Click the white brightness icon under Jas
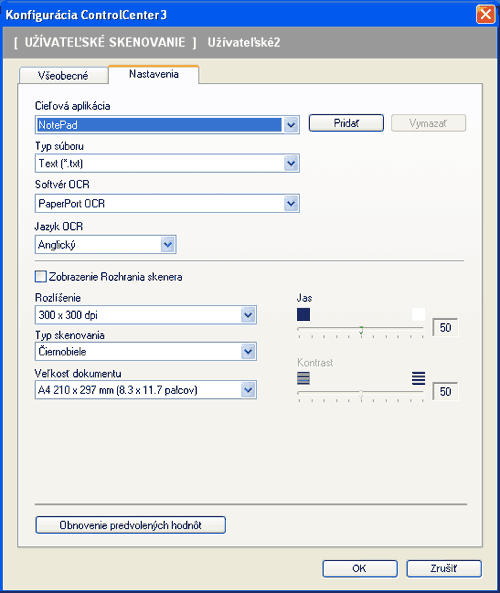 pos(418,314)
